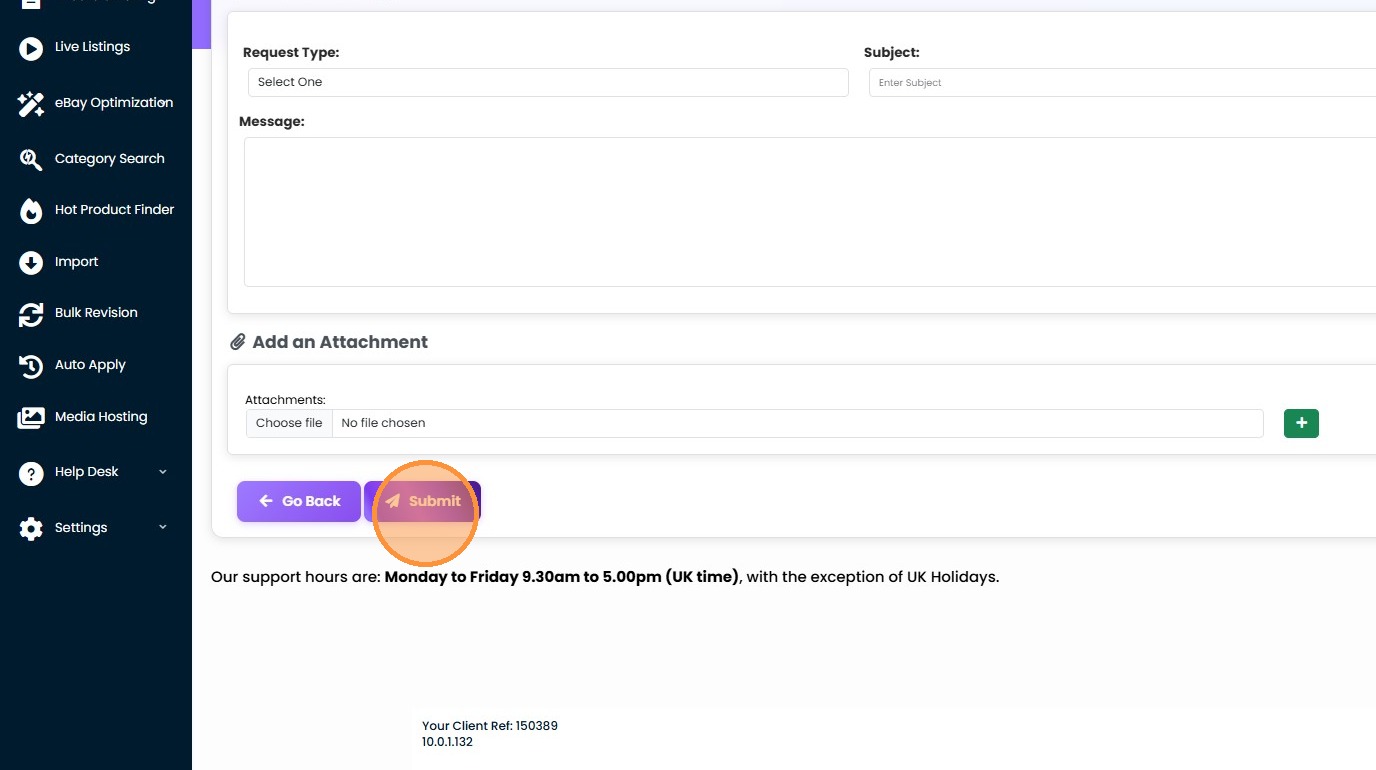
Task: Click the Help Desk question mark icon
Action: coord(31,473)
